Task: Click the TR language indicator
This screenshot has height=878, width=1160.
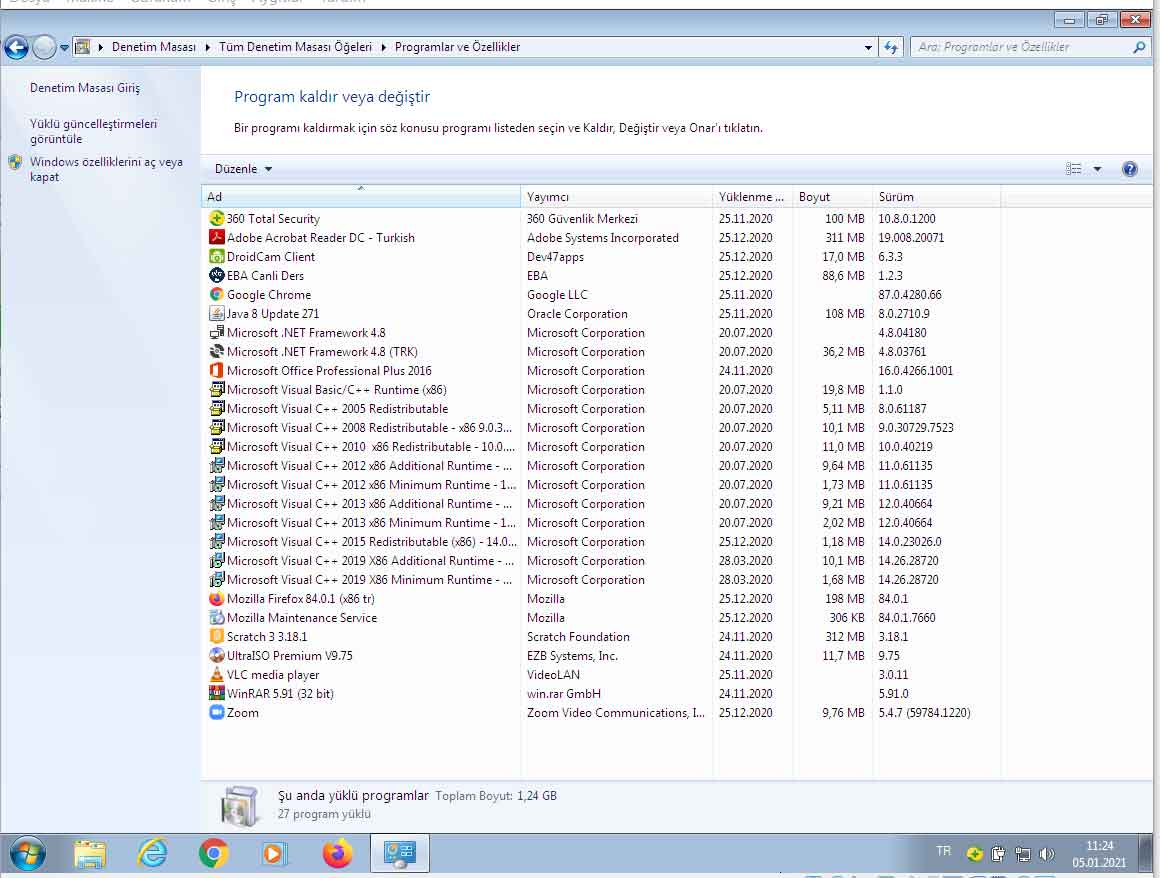Action: pos(943,851)
